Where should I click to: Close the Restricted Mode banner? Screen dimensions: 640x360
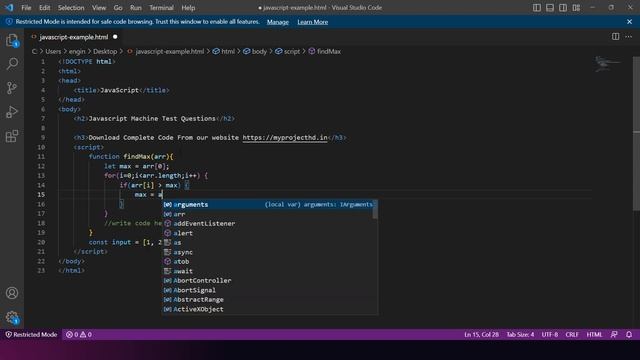coord(629,22)
